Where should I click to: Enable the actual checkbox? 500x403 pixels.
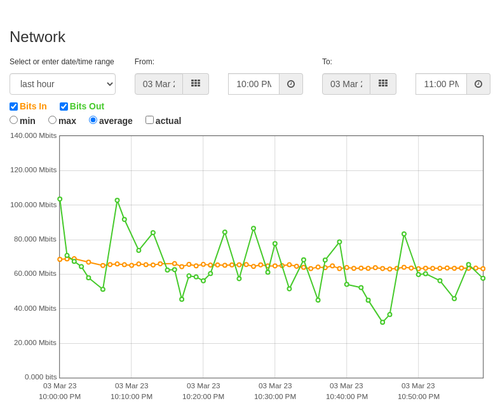click(x=149, y=120)
